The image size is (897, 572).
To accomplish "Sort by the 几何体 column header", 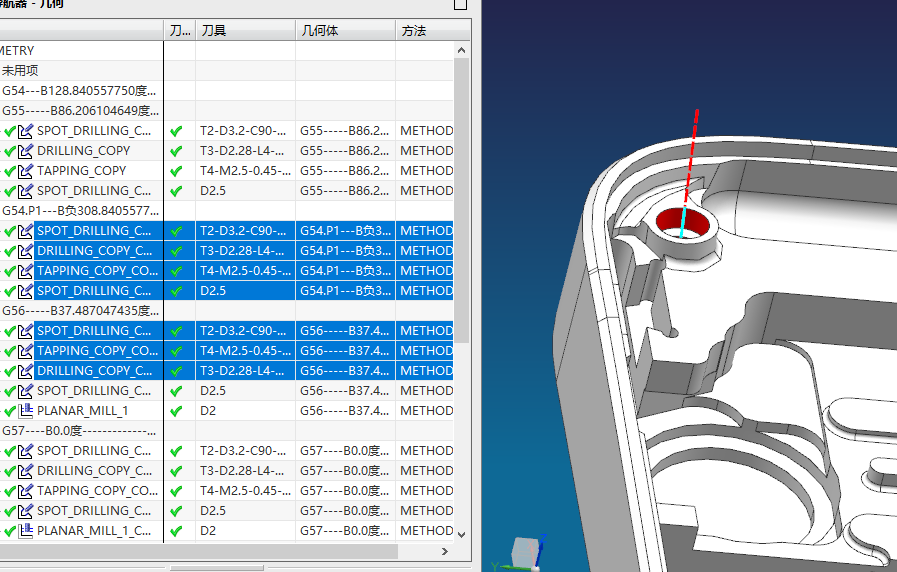I will point(346,30).
